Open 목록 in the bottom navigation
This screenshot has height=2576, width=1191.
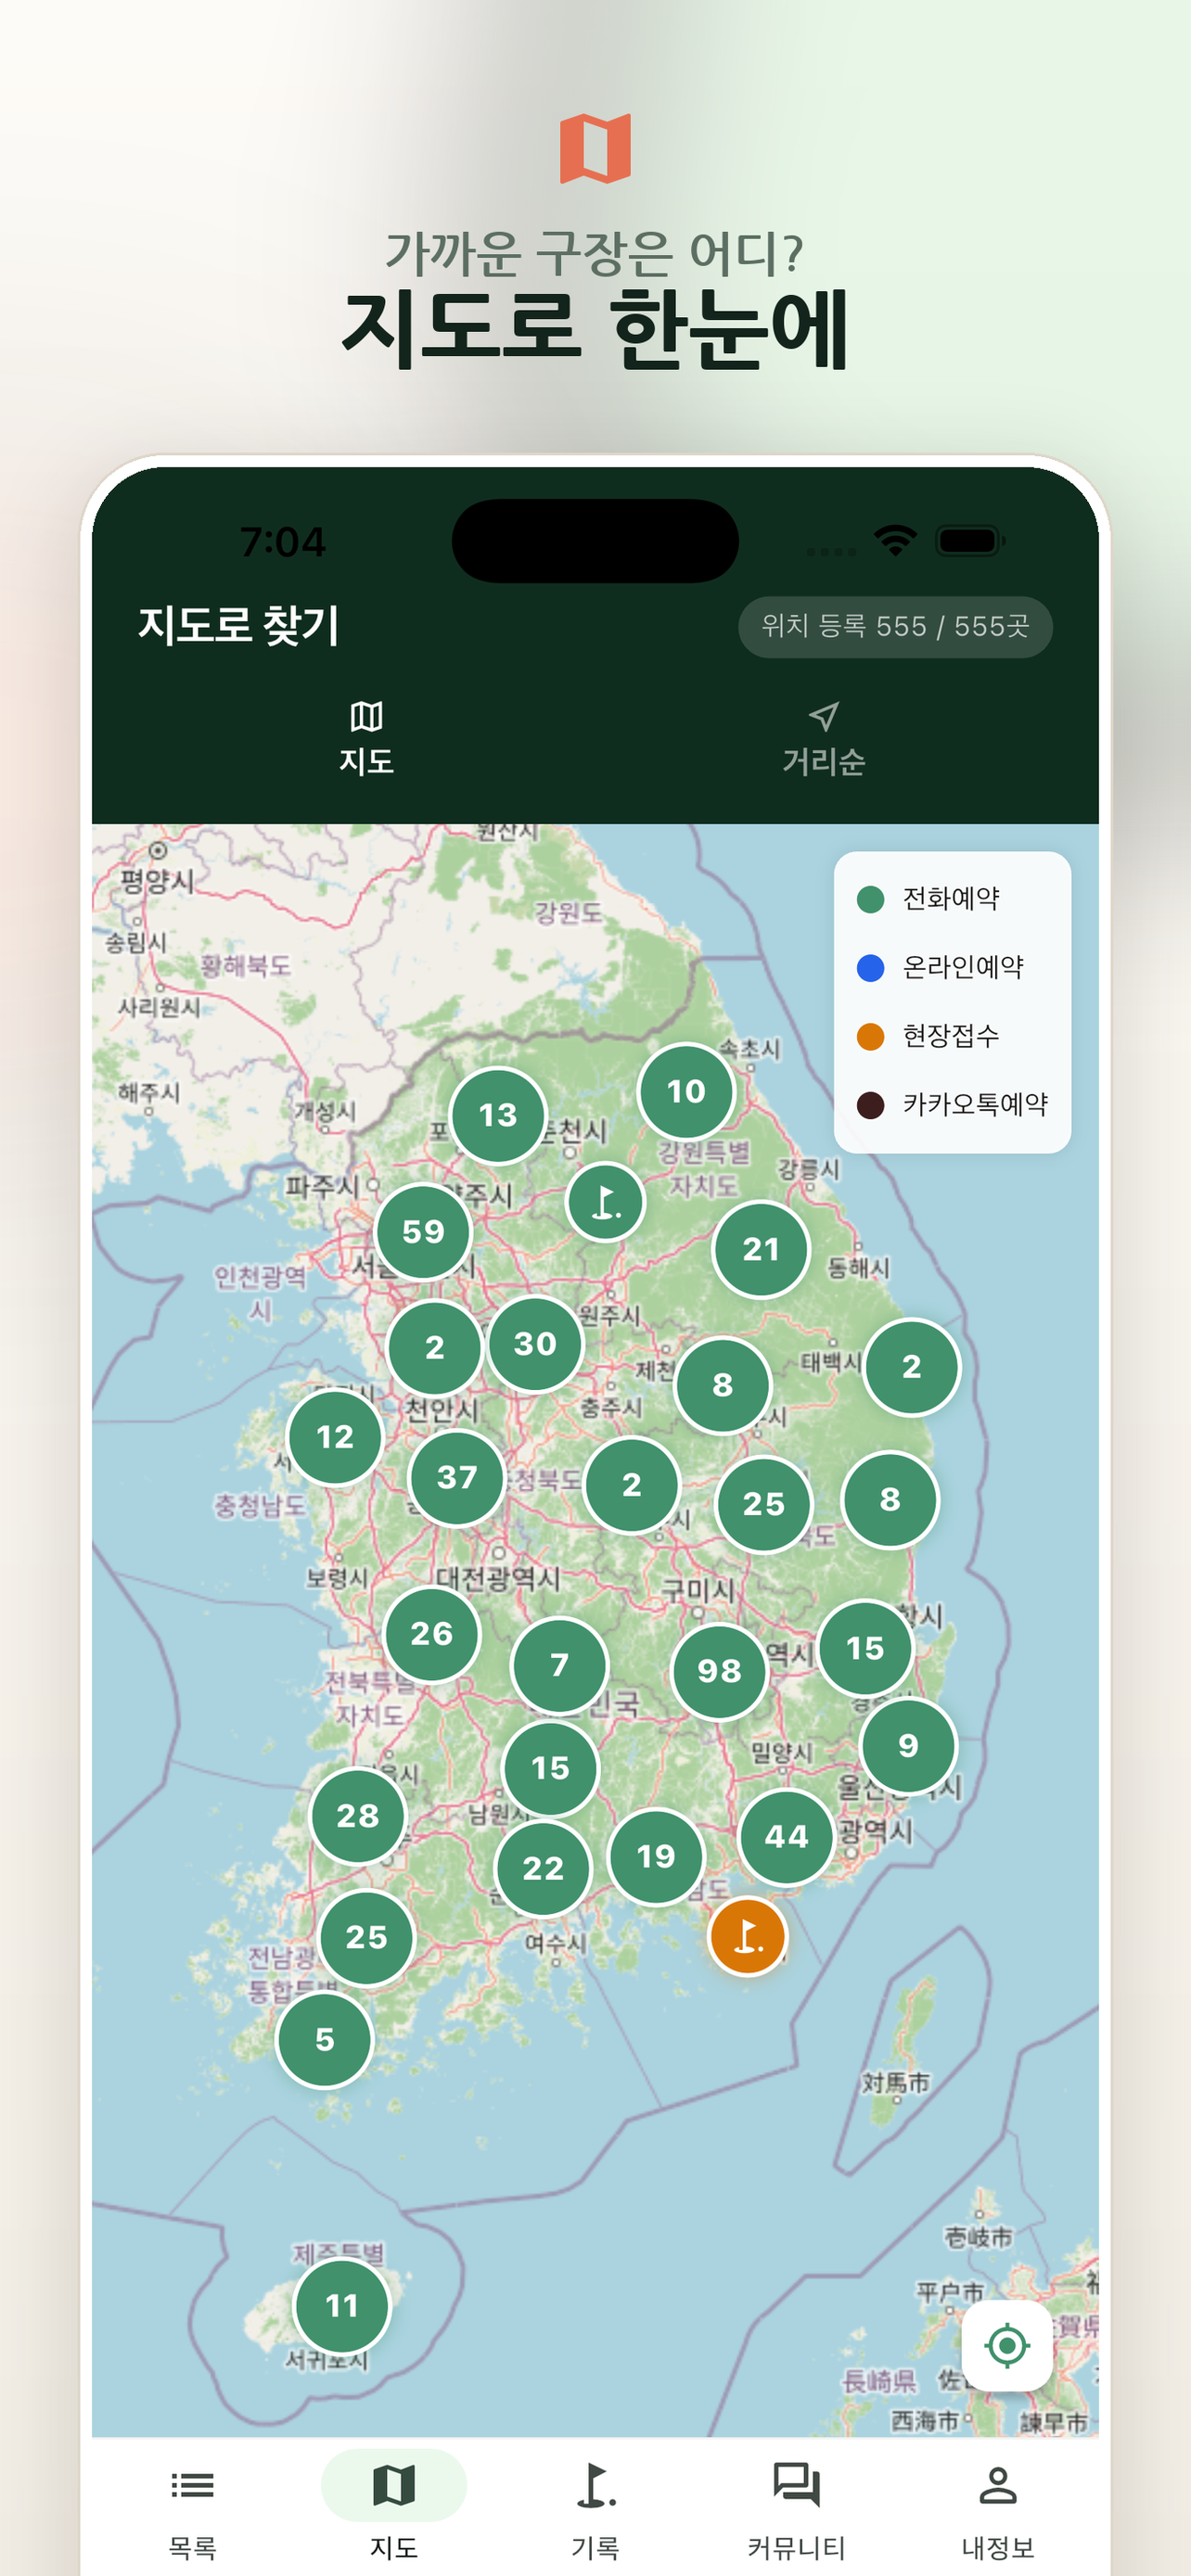pos(192,2507)
